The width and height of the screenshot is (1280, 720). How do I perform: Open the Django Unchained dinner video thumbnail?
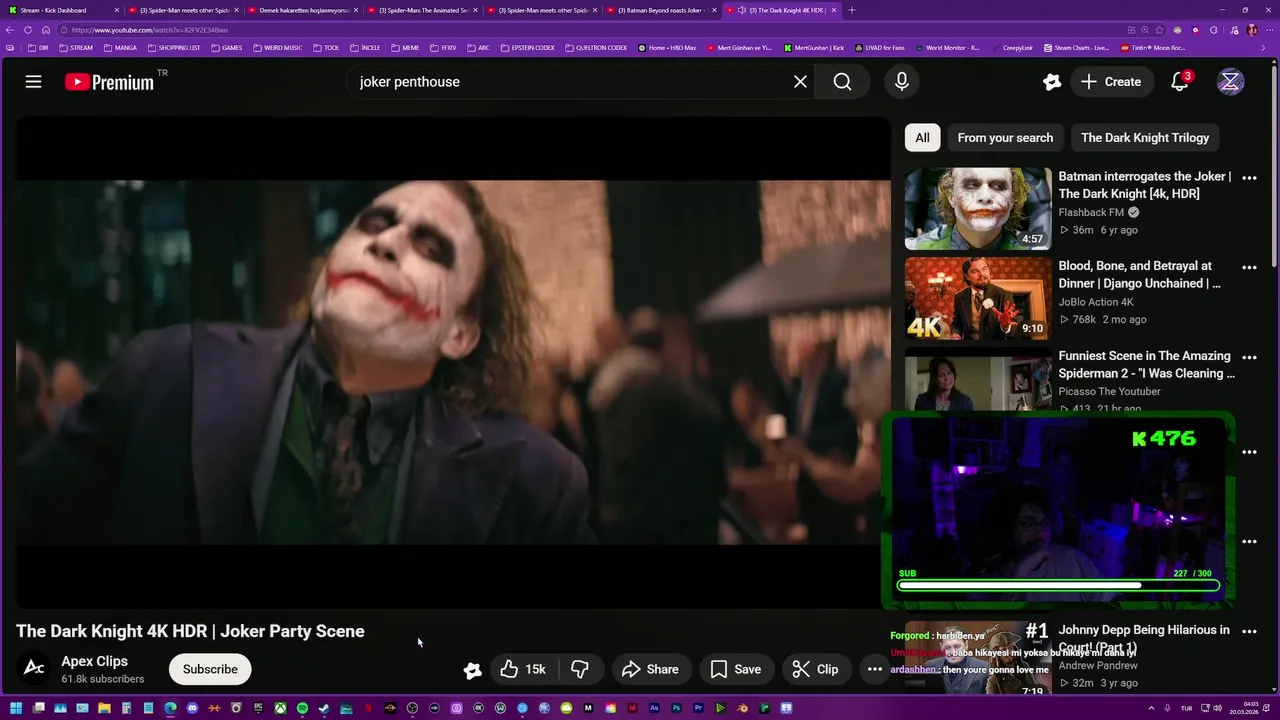coord(978,298)
